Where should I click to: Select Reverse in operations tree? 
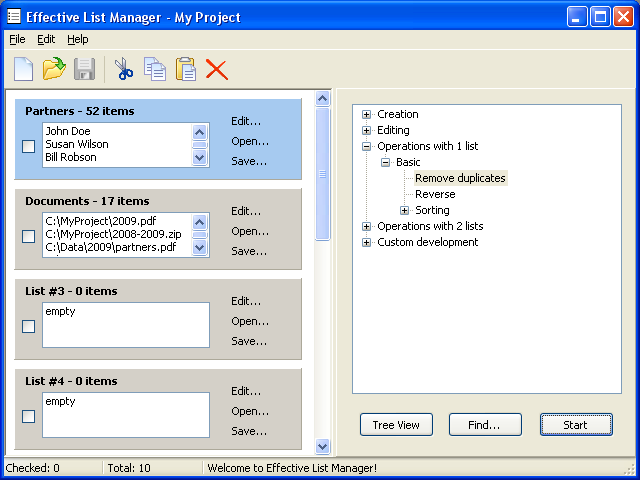435,194
